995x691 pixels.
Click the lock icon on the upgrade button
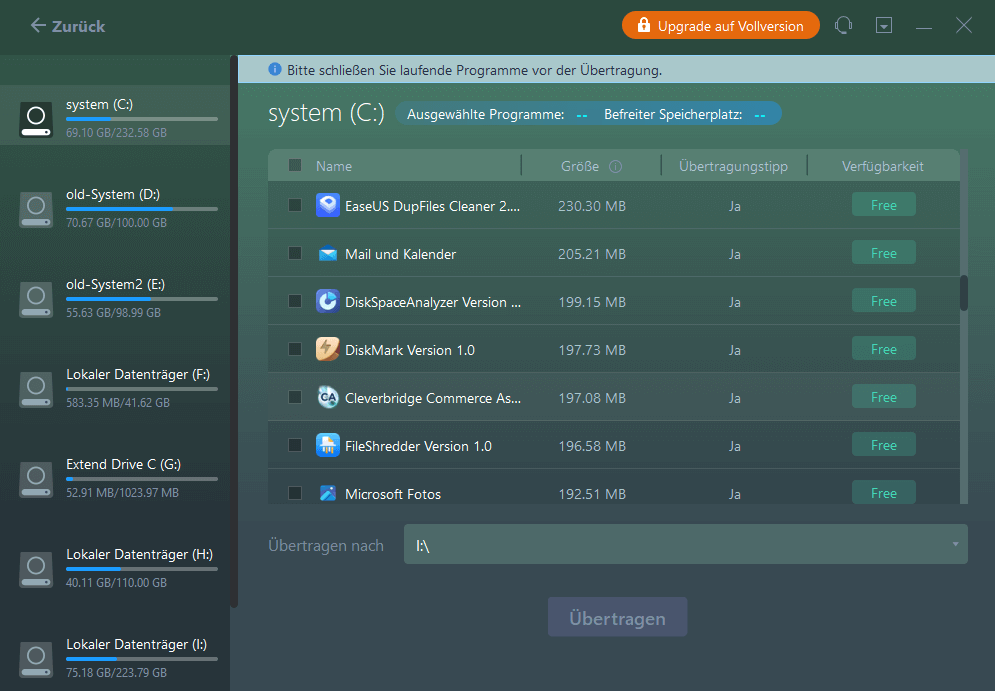(643, 25)
